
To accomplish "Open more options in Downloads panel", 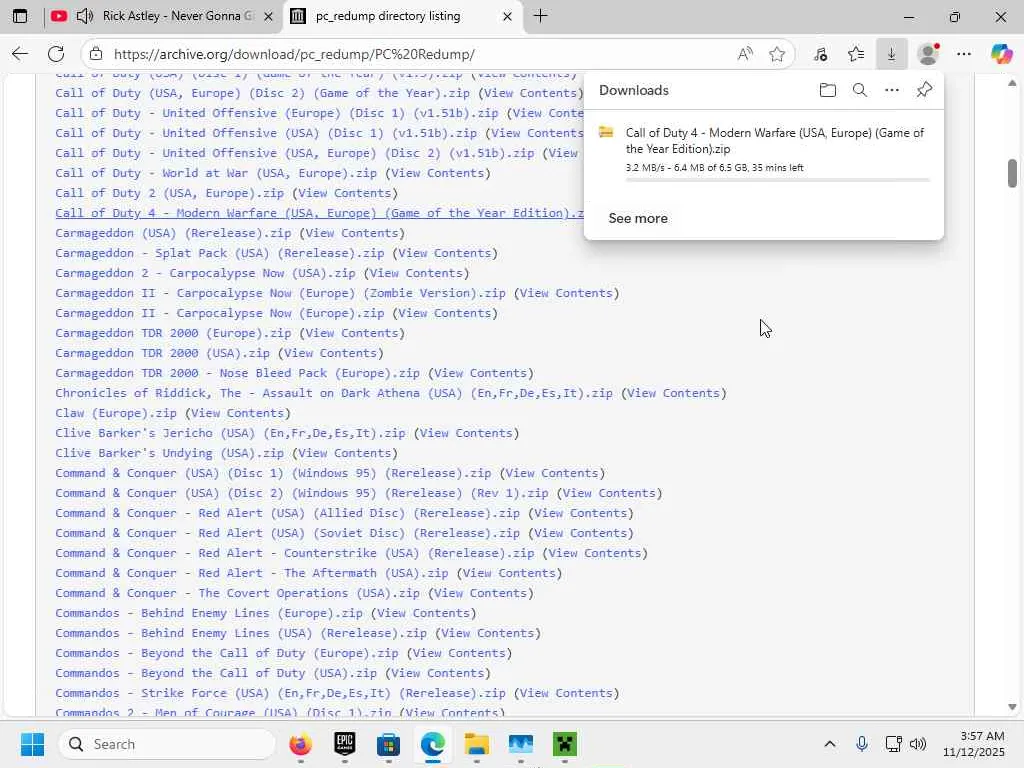I will coord(891,90).
